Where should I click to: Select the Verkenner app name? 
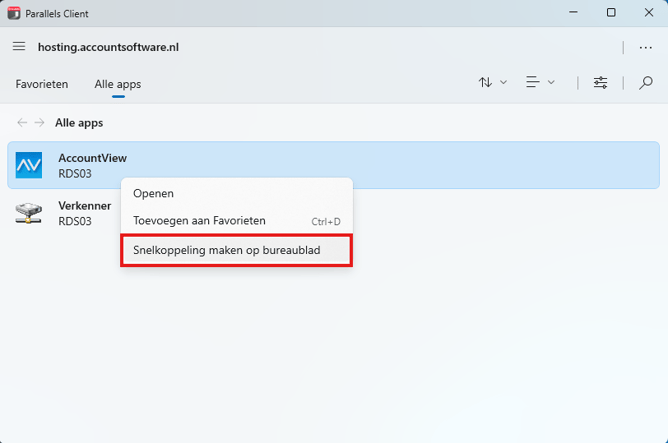[85, 206]
